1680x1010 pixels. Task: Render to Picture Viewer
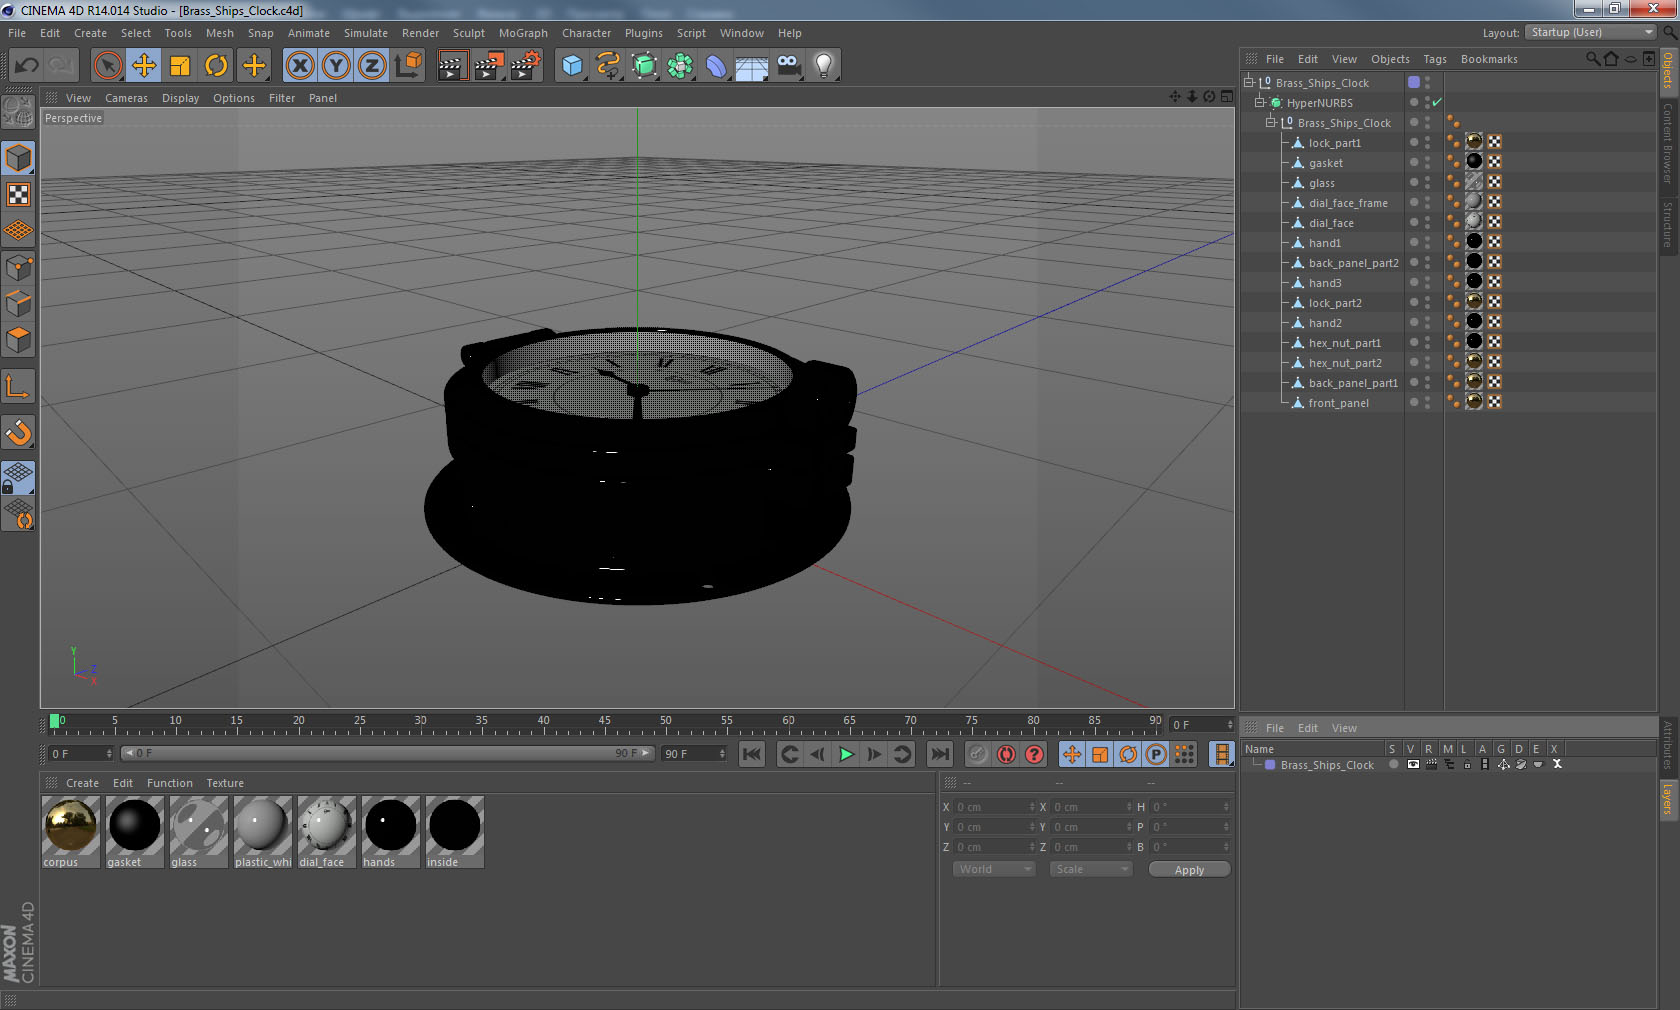(x=489, y=66)
